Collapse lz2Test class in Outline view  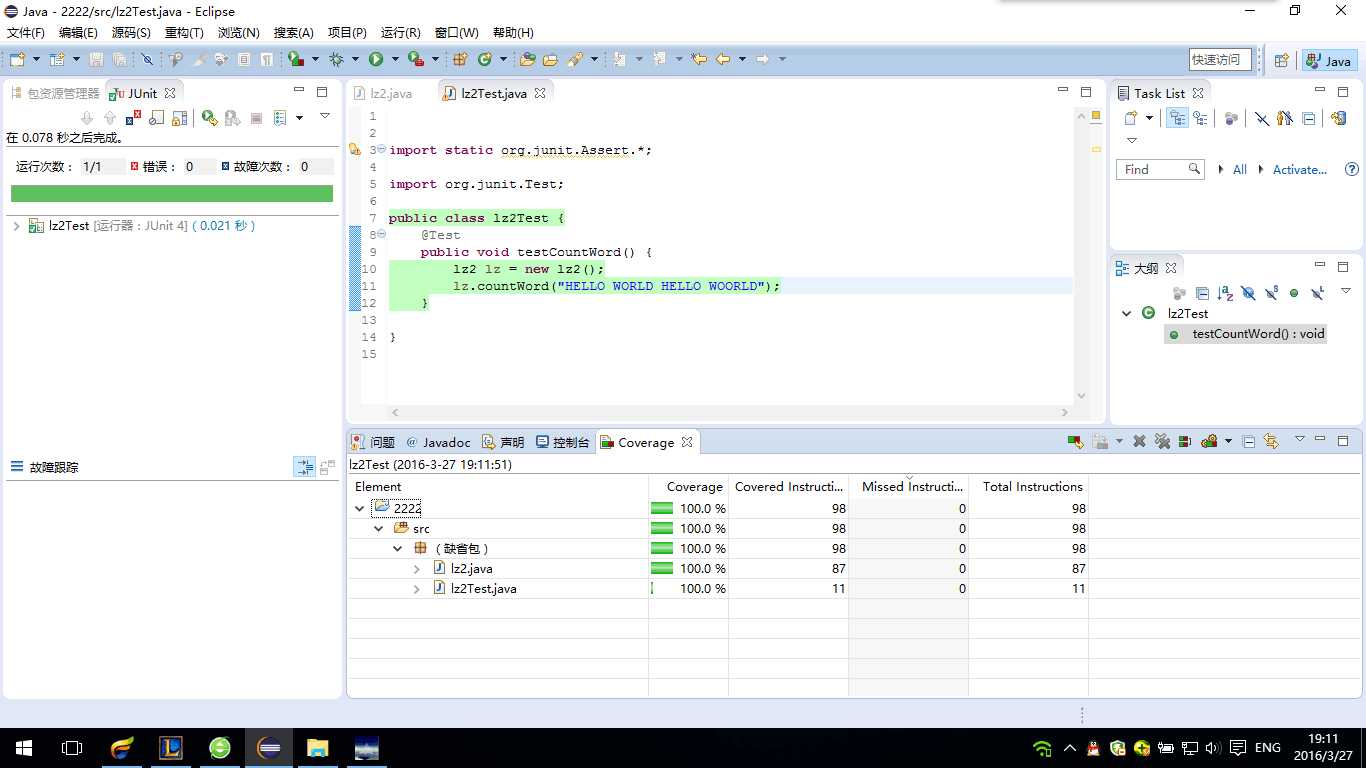[1127, 313]
